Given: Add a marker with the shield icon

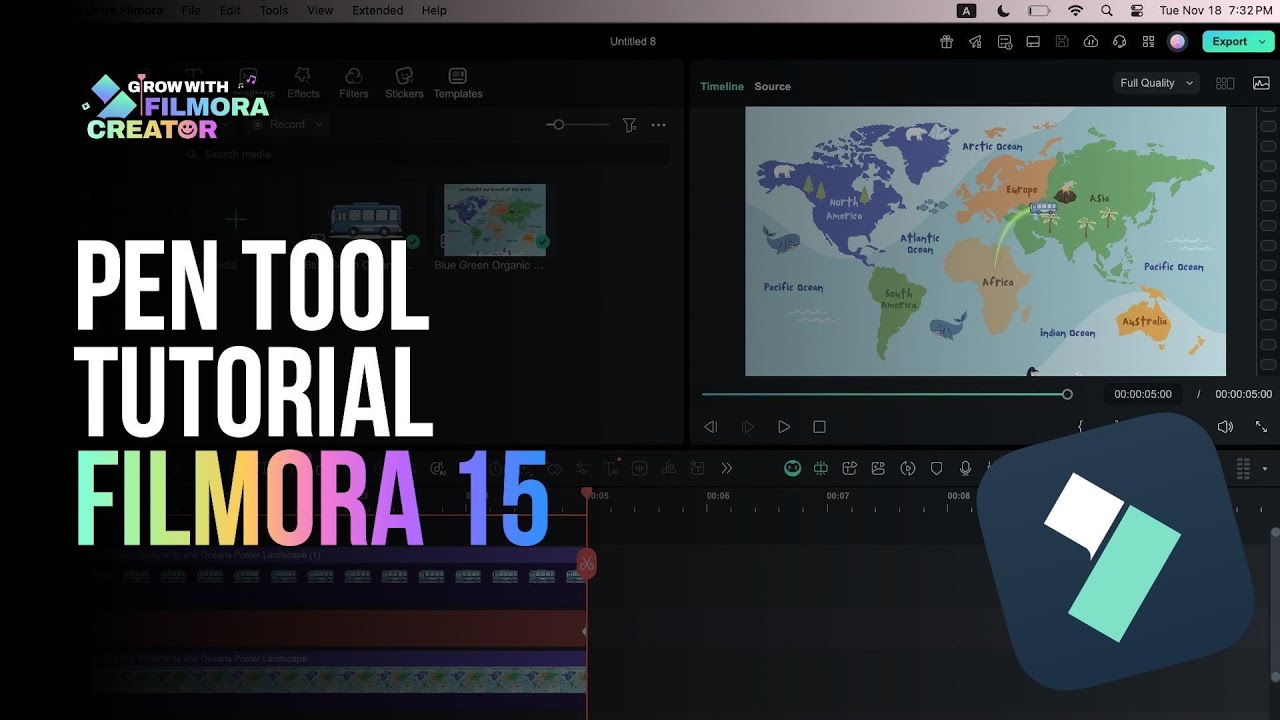Looking at the screenshot, I should pyautogui.click(x=937, y=468).
